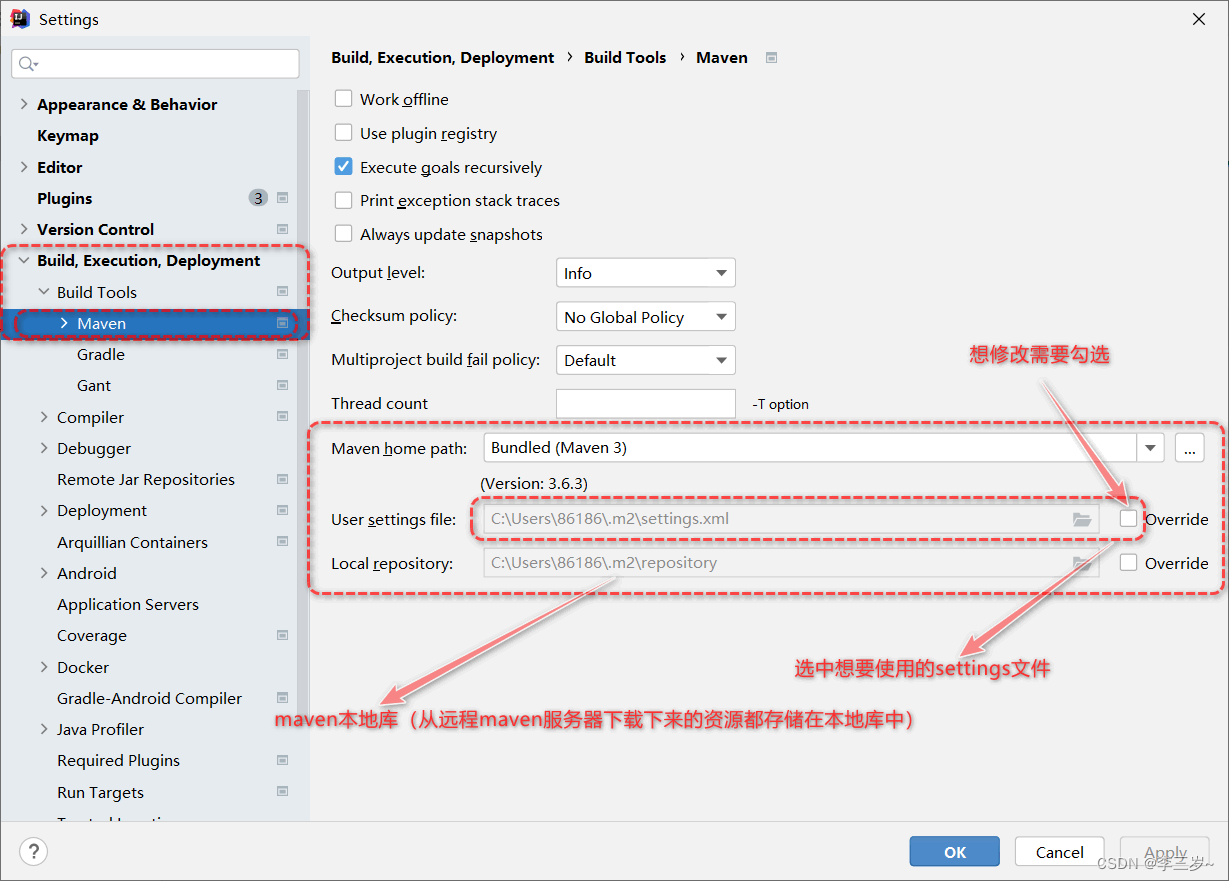Open the Checksum policy dropdown

click(x=646, y=317)
